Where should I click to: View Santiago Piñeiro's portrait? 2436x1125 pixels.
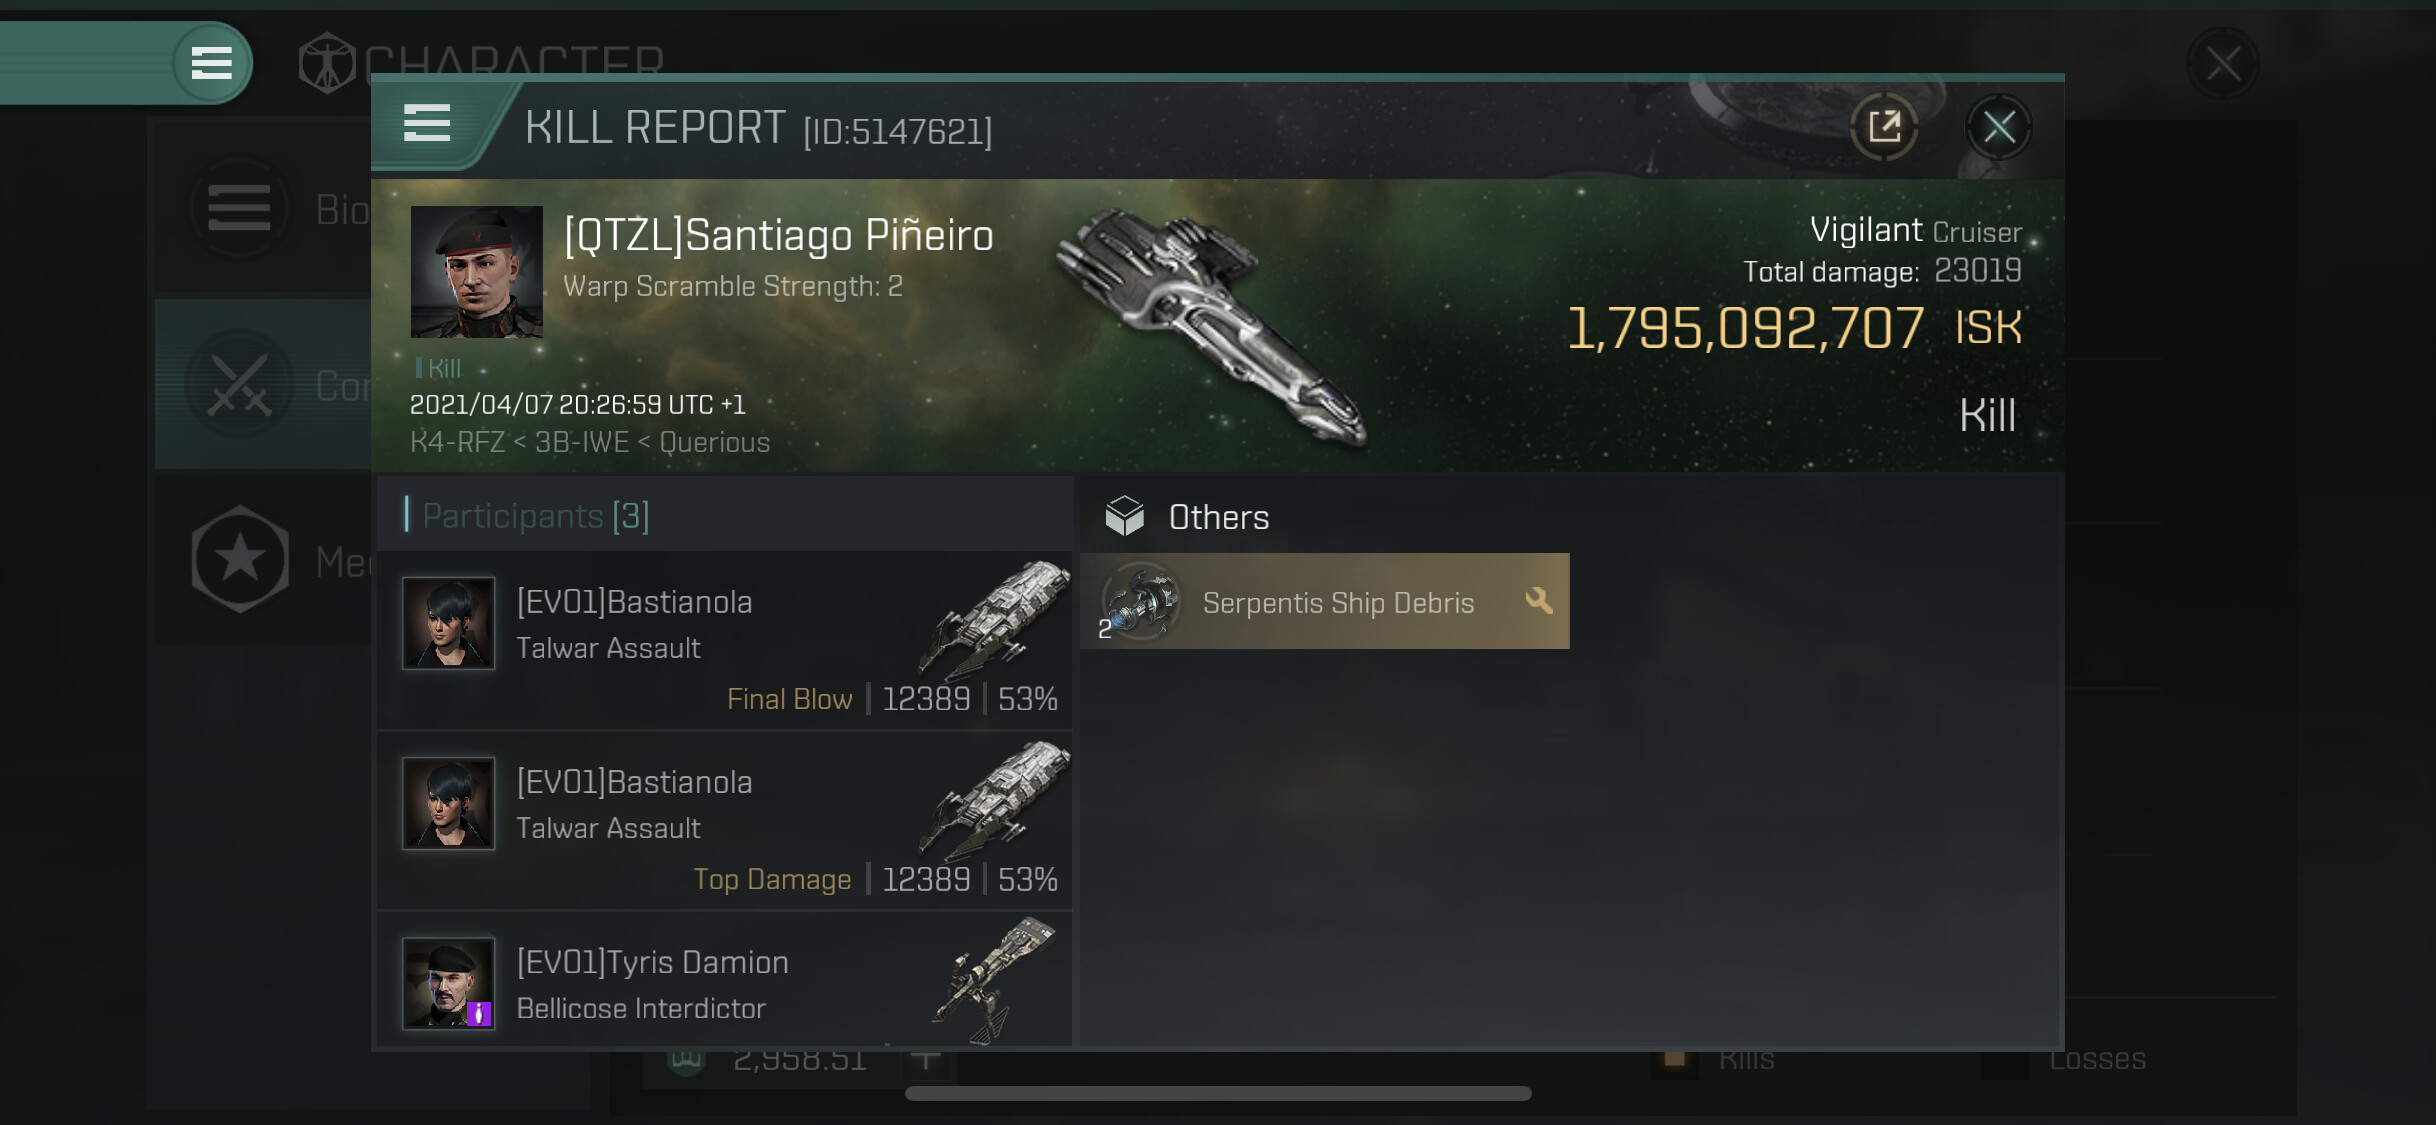point(477,272)
